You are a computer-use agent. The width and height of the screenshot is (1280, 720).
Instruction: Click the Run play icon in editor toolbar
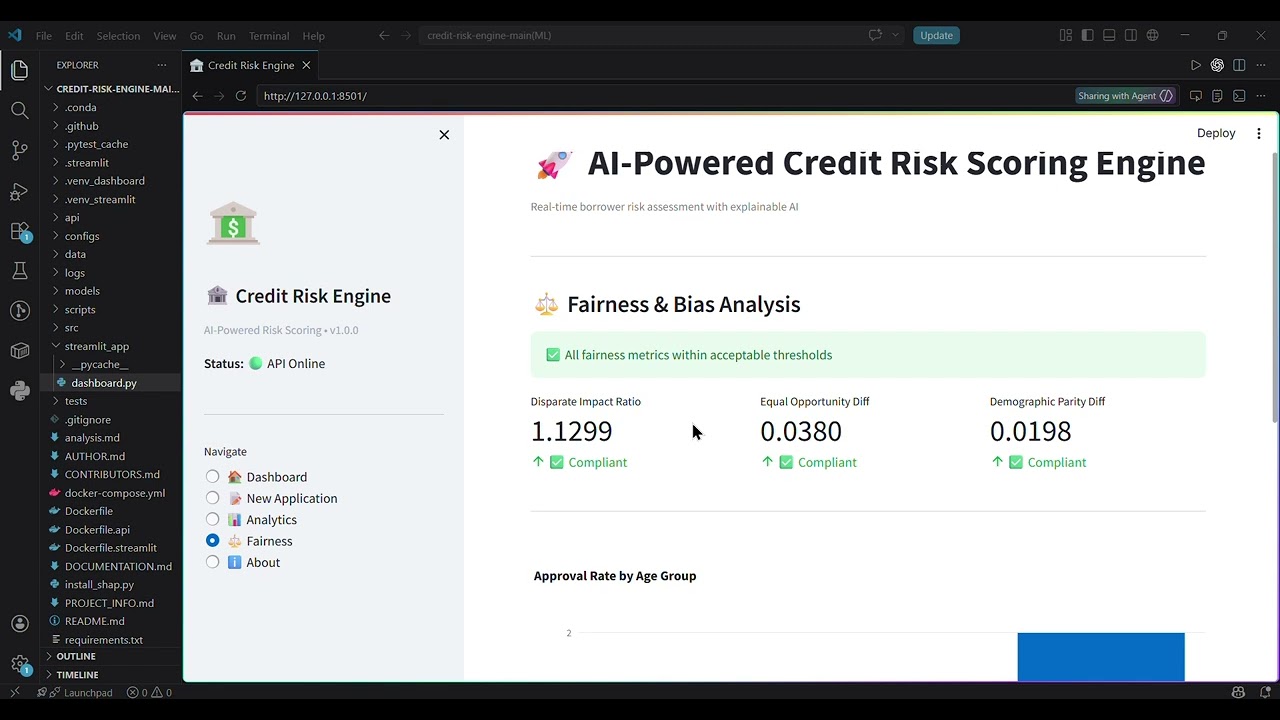pos(1195,65)
